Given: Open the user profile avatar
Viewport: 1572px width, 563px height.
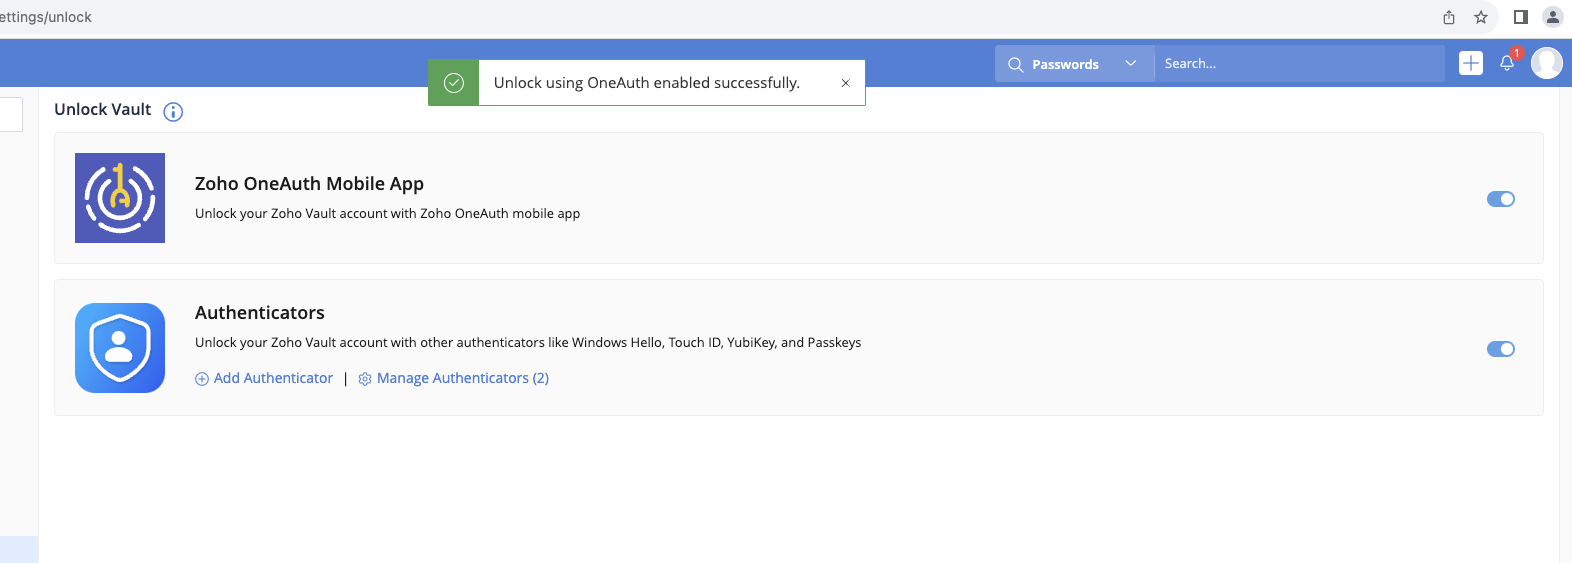Looking at the screenshot, I should (x=1547, y=63).
